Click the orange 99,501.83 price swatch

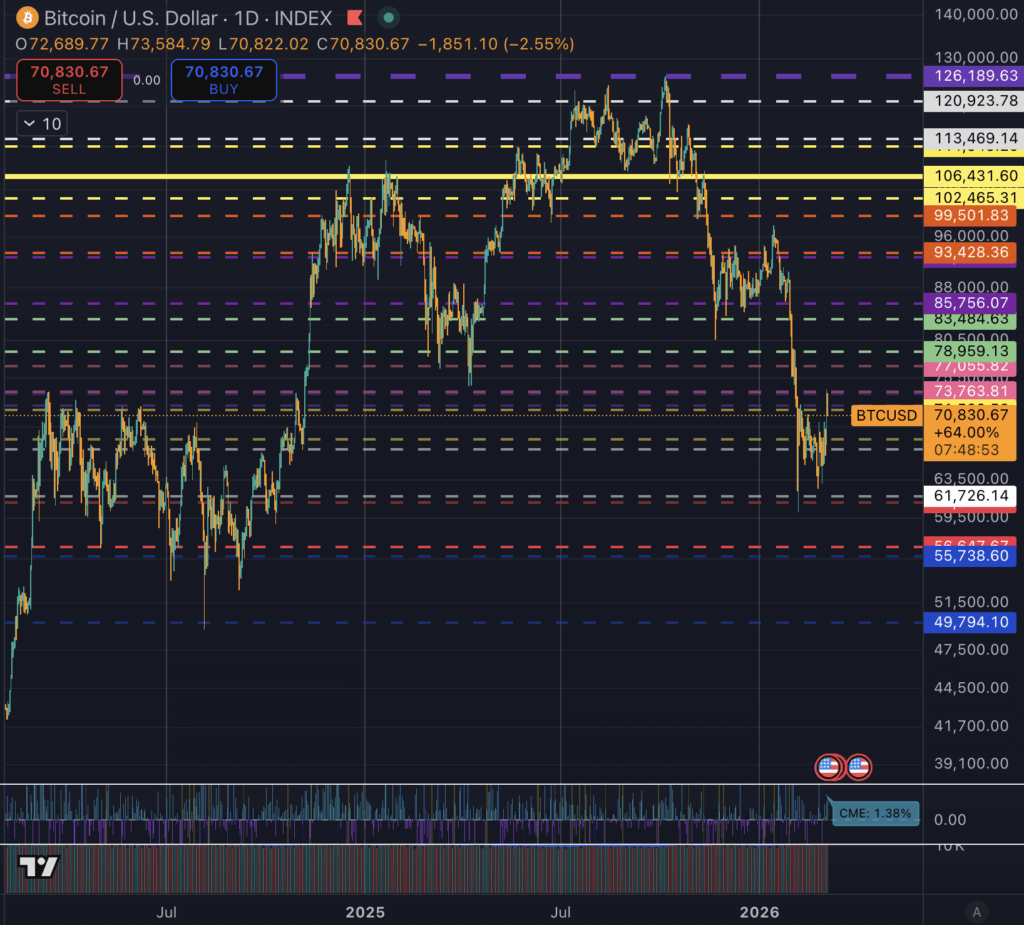click(971, 215)
